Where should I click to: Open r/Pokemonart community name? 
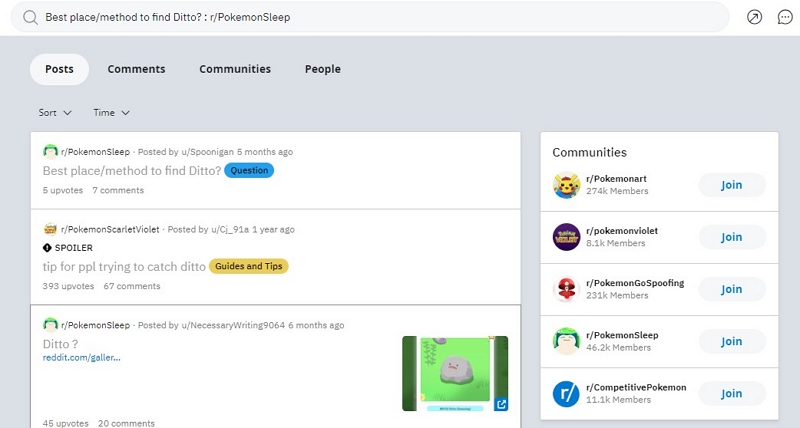[616, 179]
